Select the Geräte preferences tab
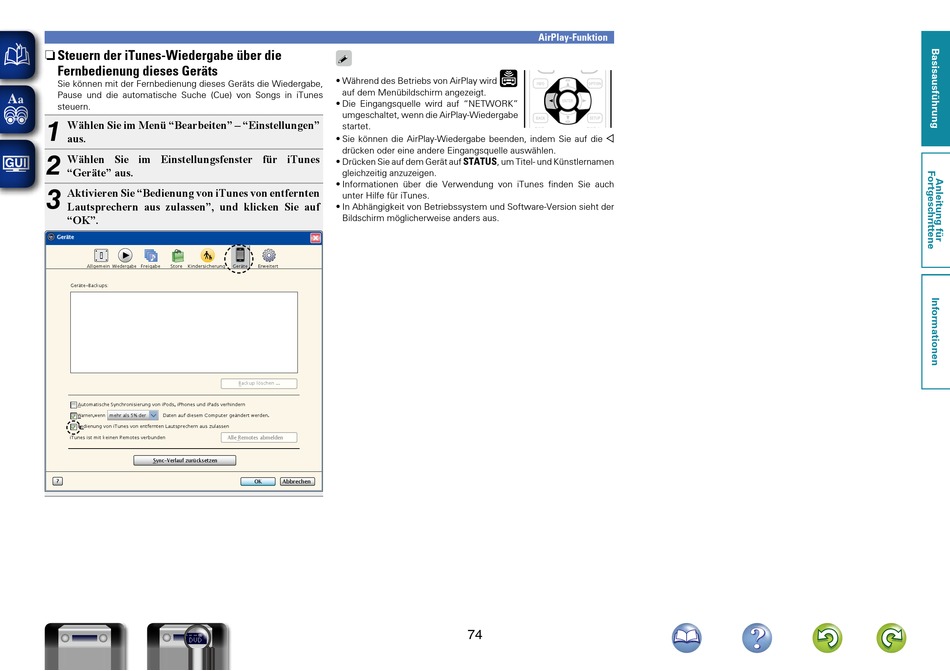 coord(240,258)
